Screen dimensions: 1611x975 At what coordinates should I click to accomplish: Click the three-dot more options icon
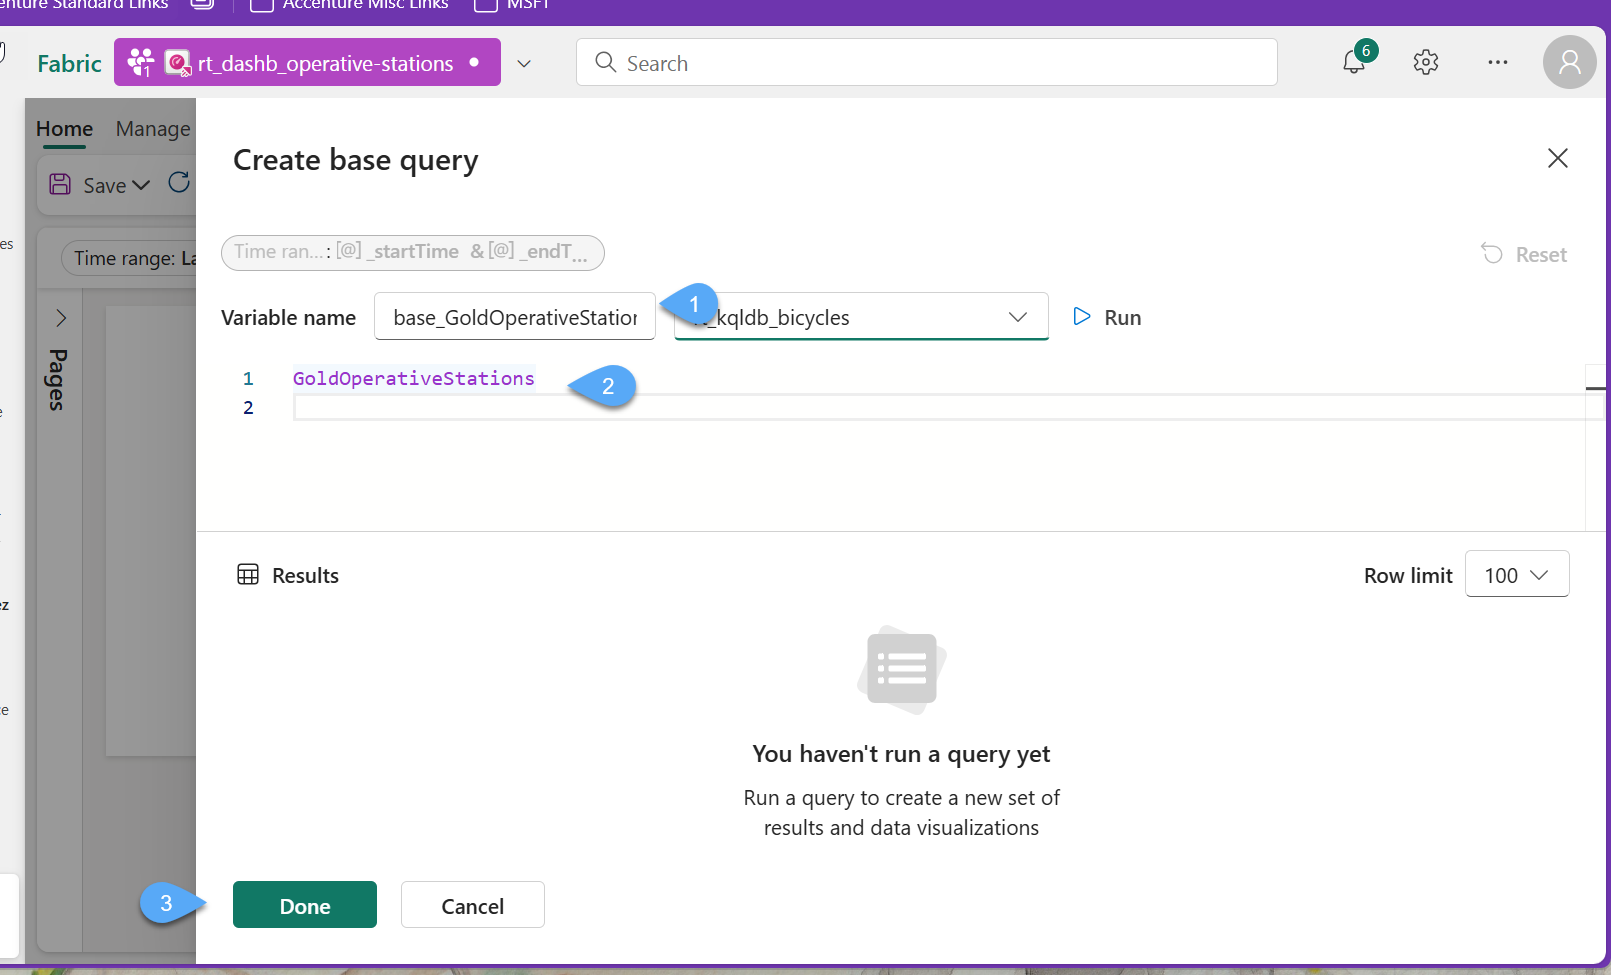click(x=1497, y=62)
